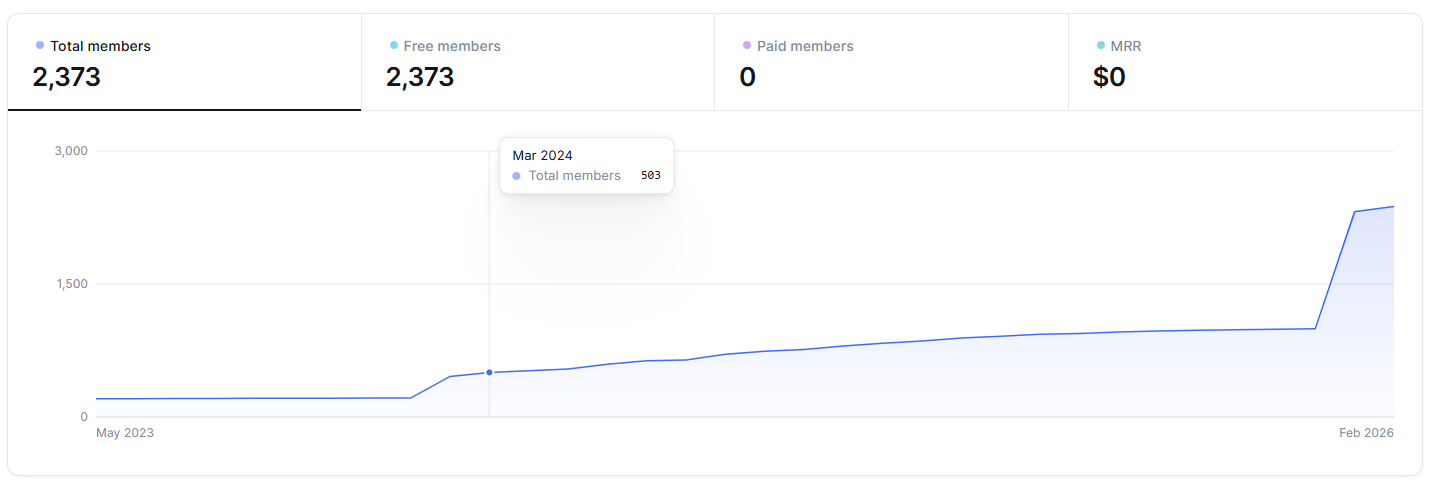Screen dimensions: 1431x491
Task: Click the purple dot beside Paid members
Action: 747,45
